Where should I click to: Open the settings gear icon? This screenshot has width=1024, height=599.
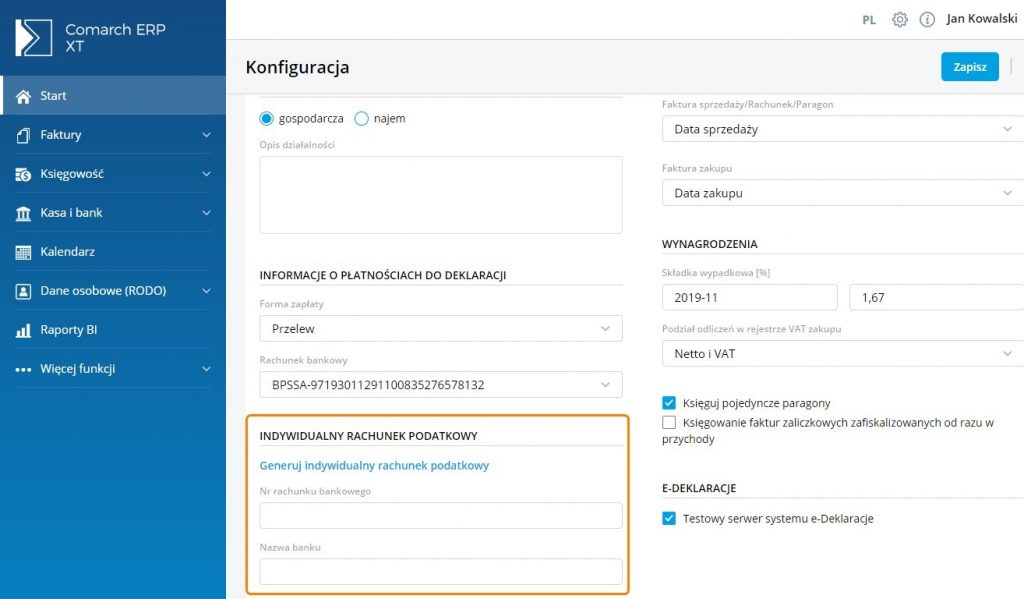899,19
